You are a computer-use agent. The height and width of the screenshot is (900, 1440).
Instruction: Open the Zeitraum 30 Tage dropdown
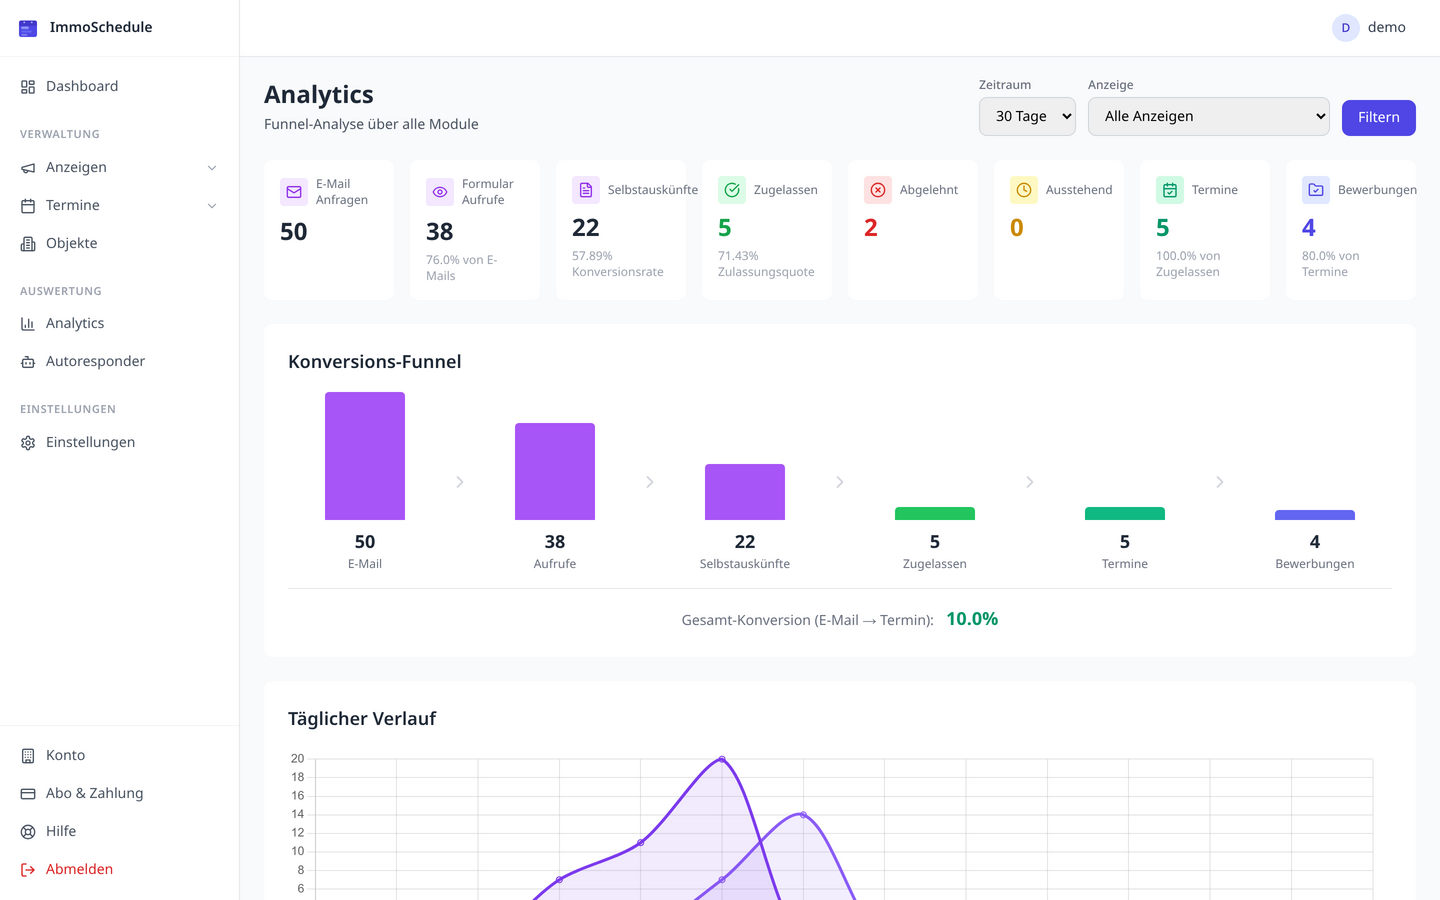(1027, 116)
